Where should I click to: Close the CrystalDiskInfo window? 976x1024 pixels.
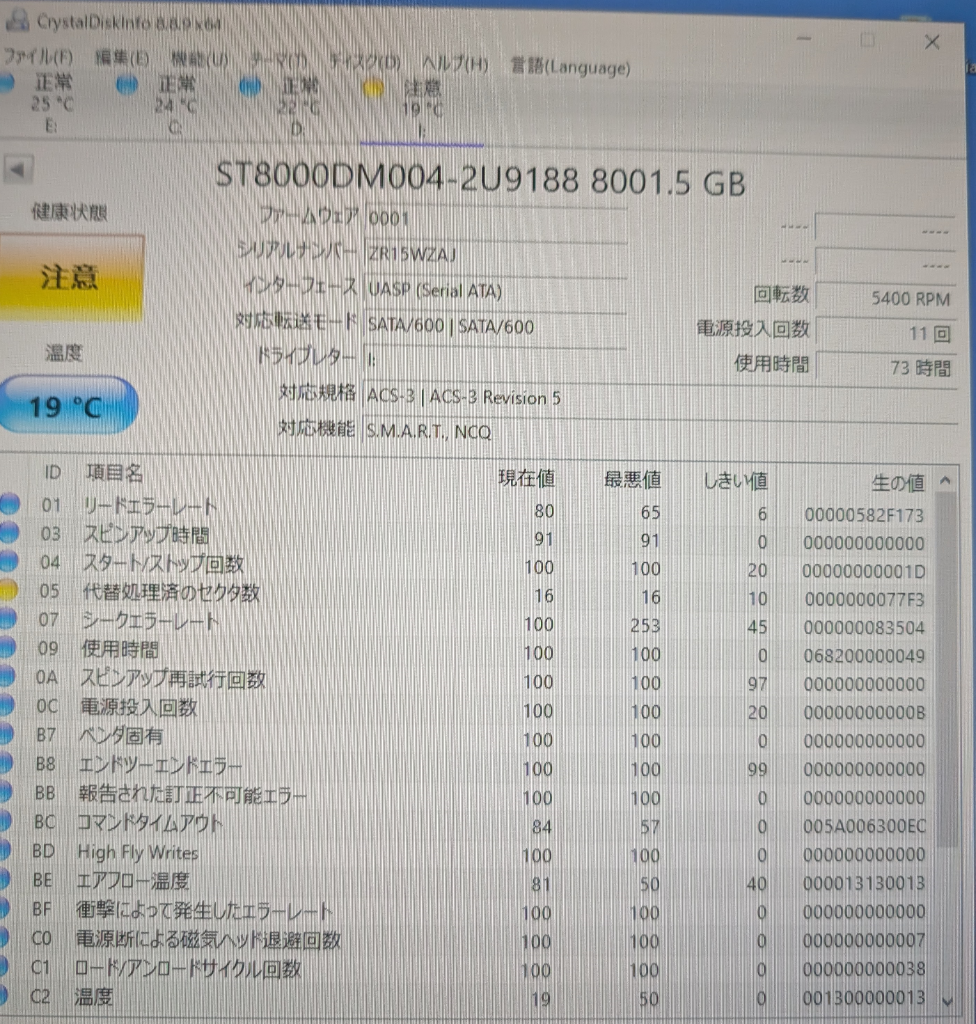pyautogui.click(x=932, y=42)
